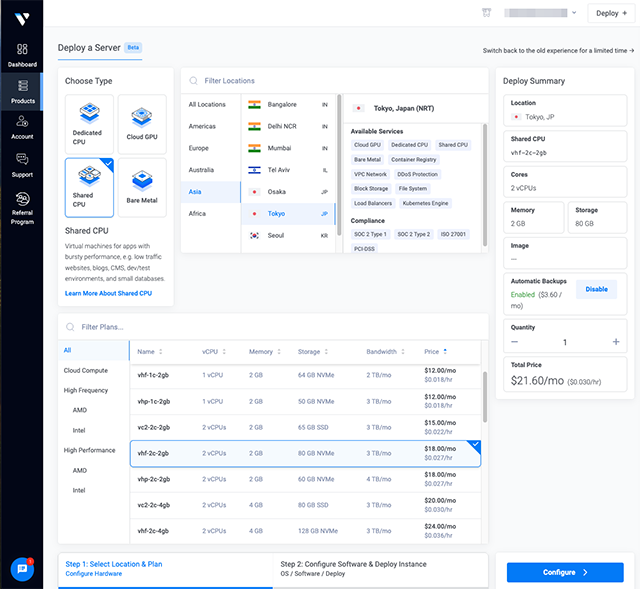Click the location list scrollbar
Screen dimensions: 640x589
click(339, 165)
